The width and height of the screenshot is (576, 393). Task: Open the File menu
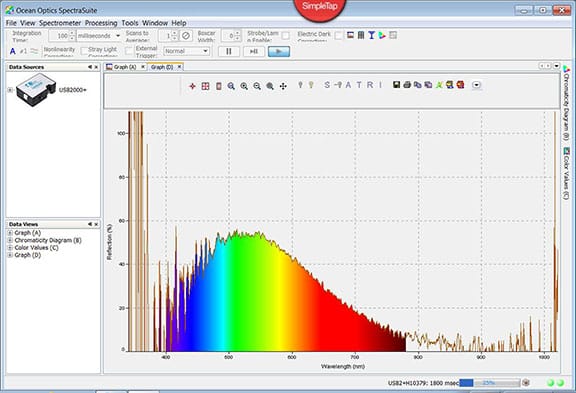click(11, 23)
